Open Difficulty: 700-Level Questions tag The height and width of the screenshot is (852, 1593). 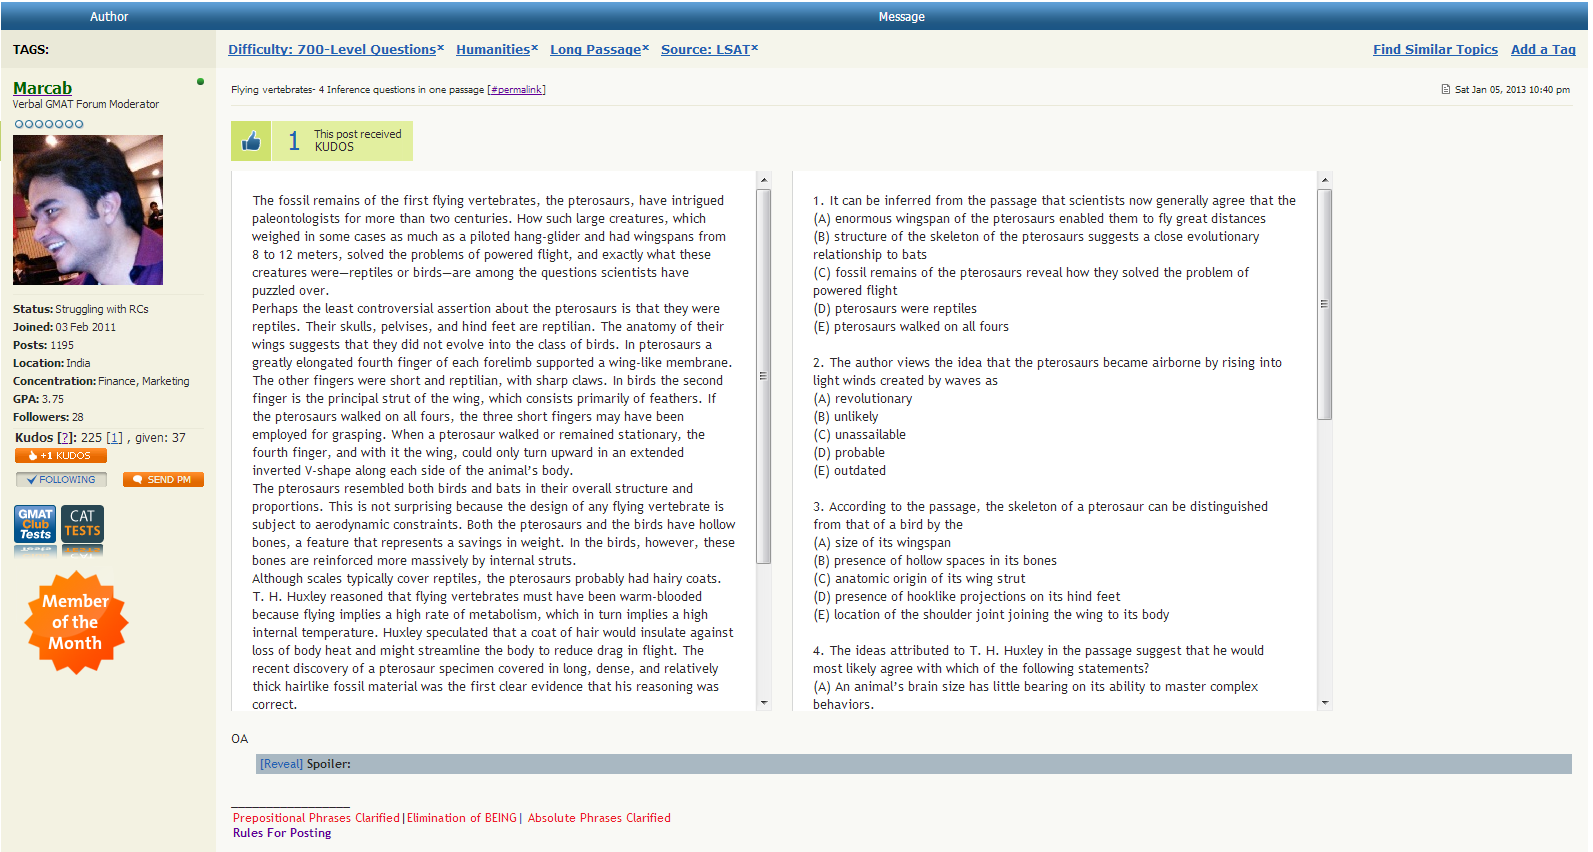332,49
